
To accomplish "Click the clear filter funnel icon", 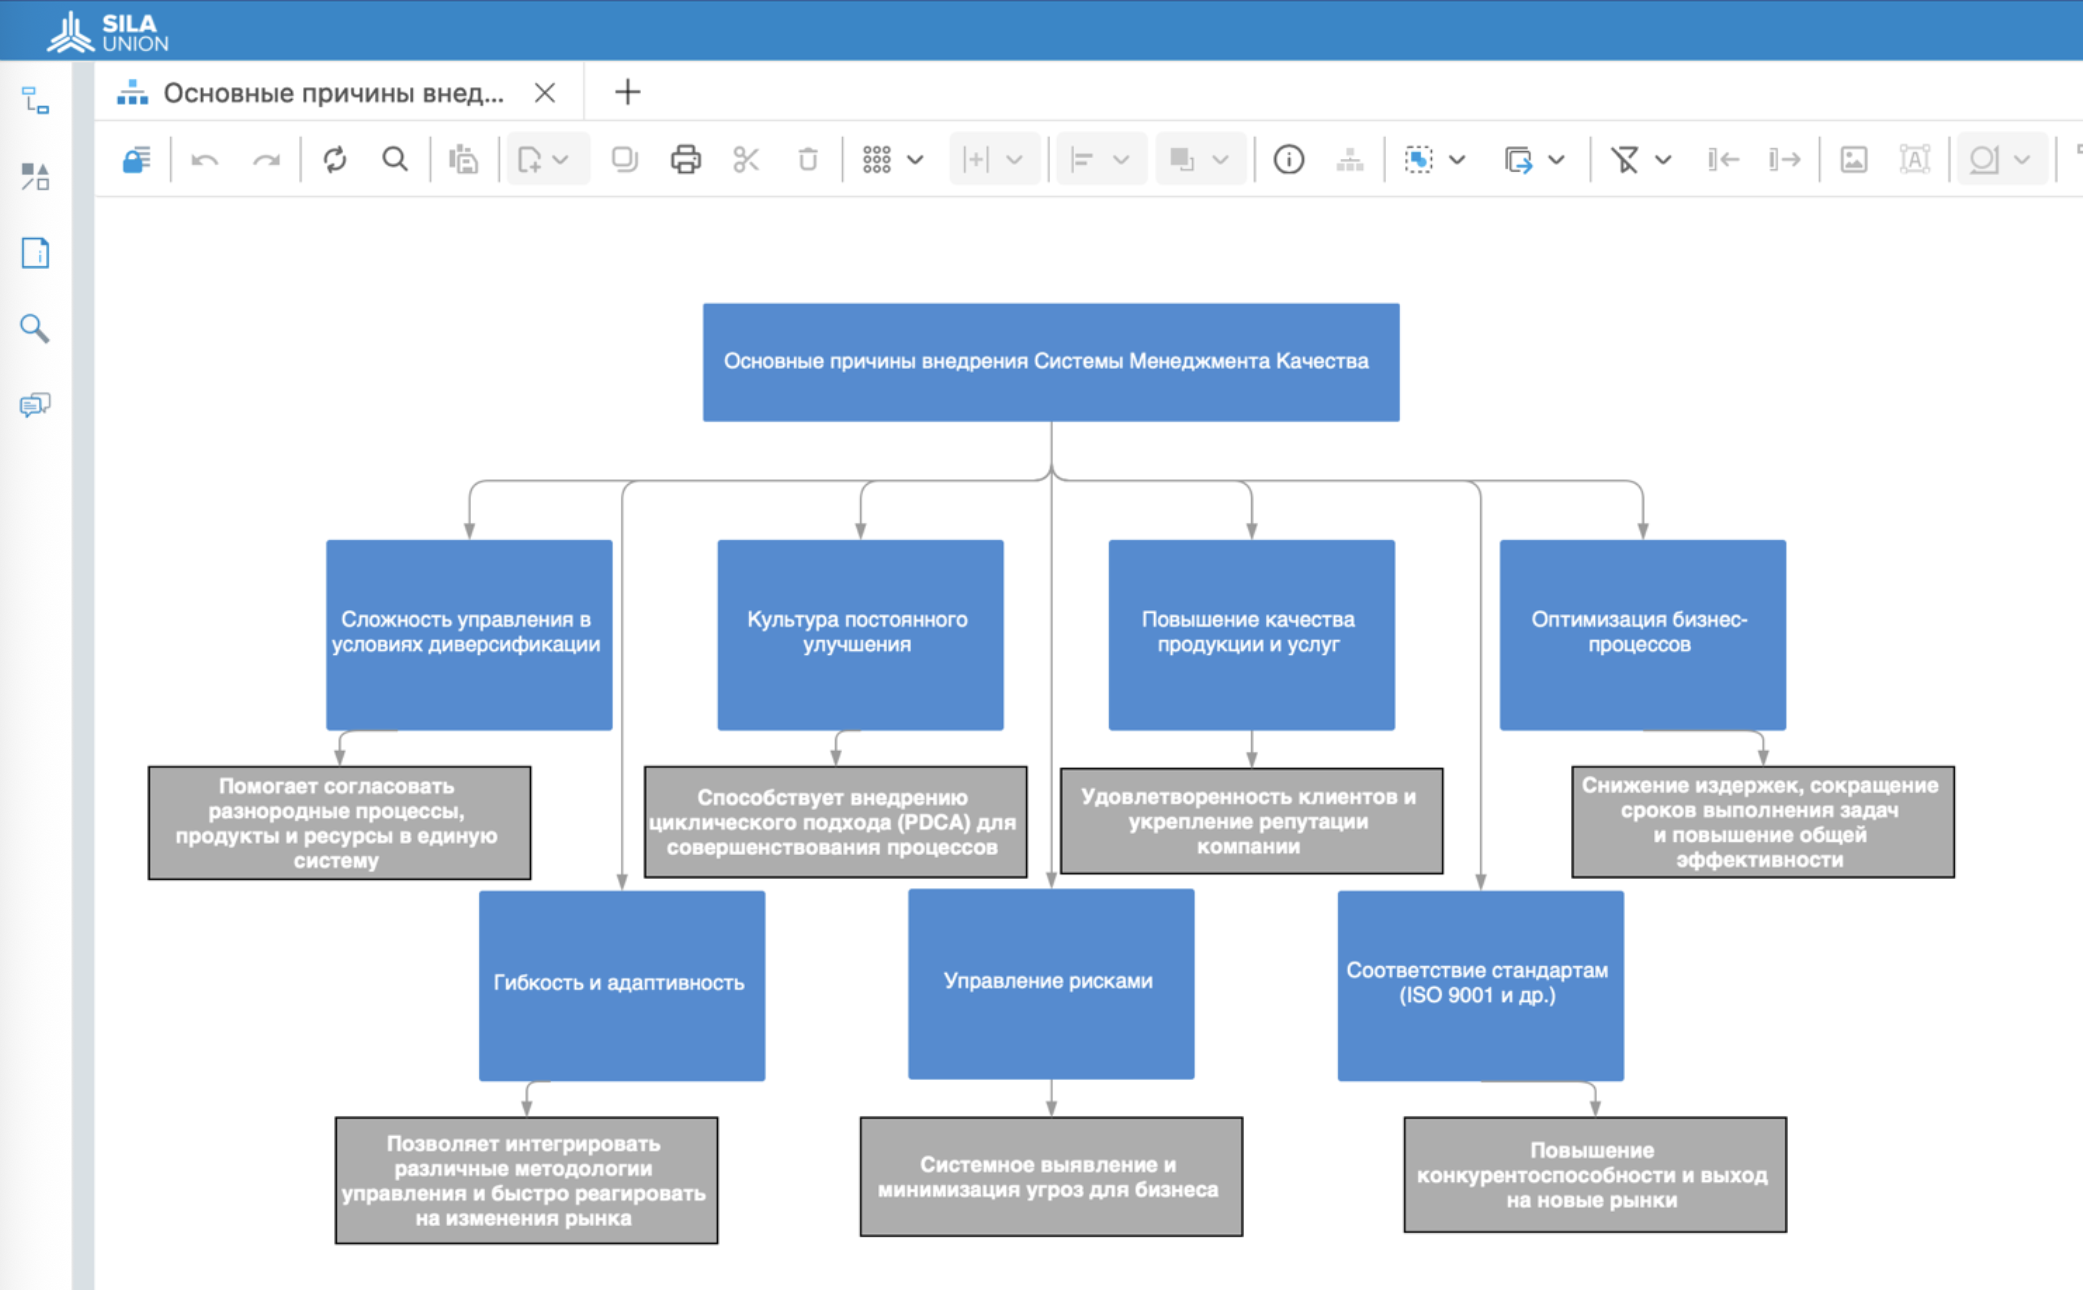I will [1625, 159].
